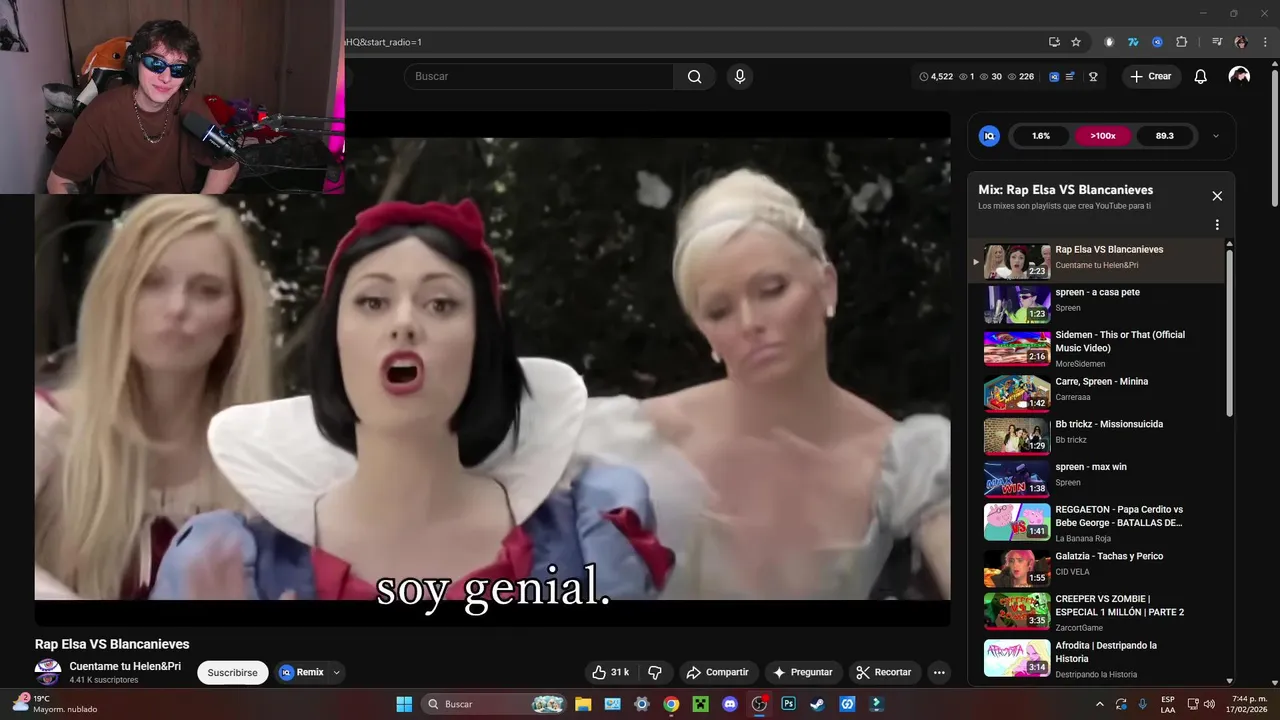Click the Compartir share button
Image resolution: width=1280 pixels, height=720 pixels.
[x=717, y=672]
